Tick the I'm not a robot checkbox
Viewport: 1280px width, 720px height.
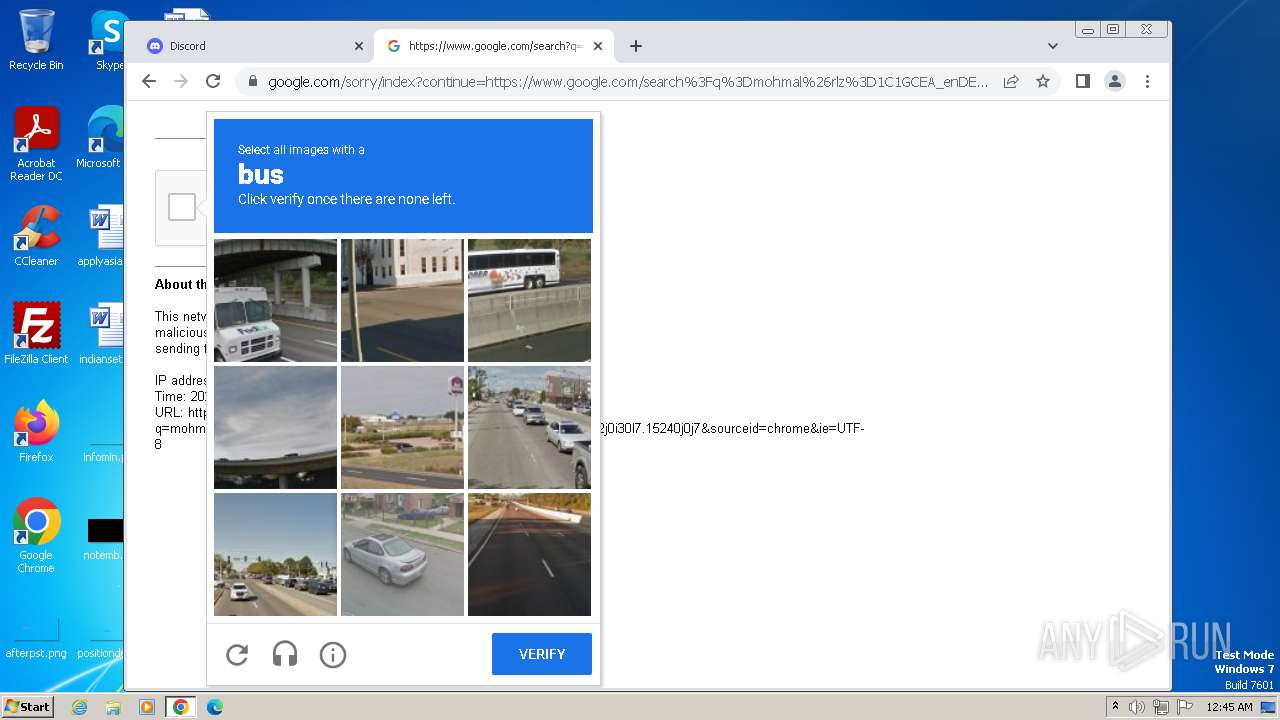(x=182, y=207)
